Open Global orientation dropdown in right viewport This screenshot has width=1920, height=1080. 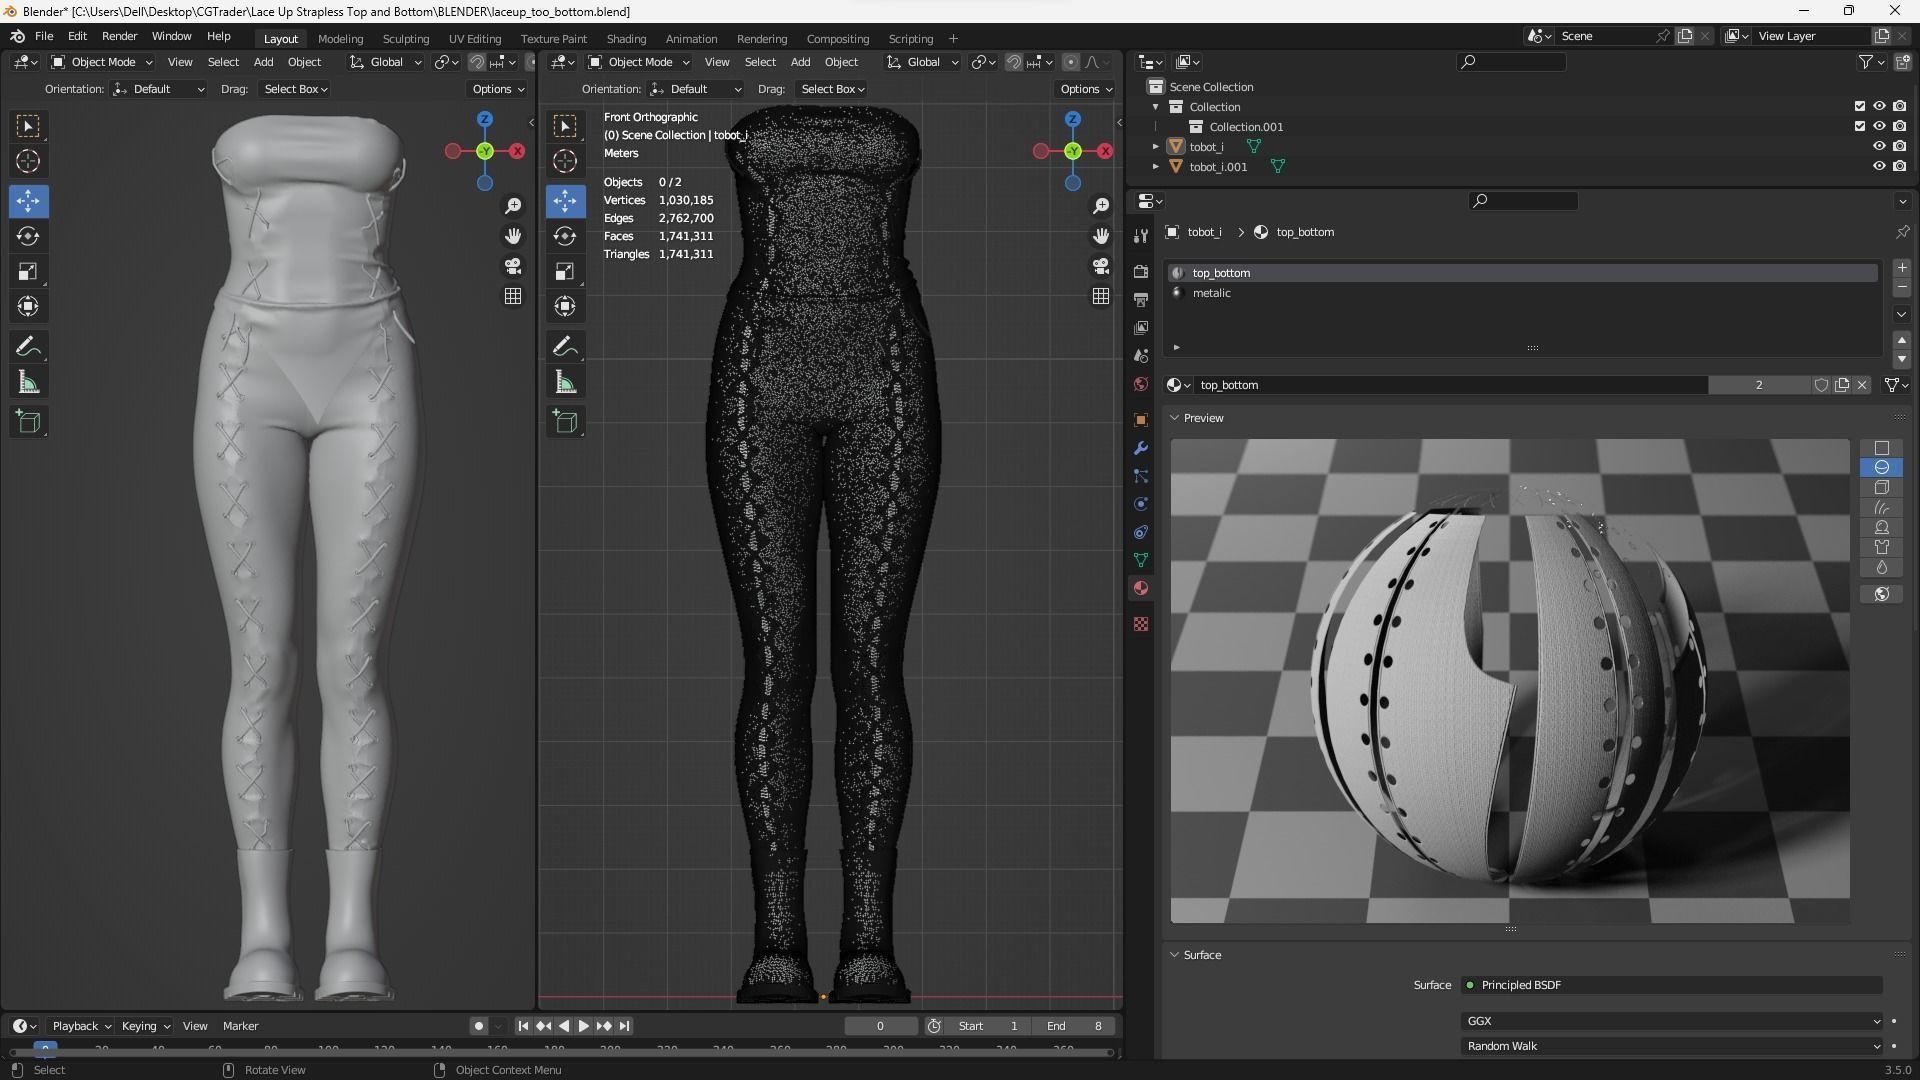coord(922,62)
